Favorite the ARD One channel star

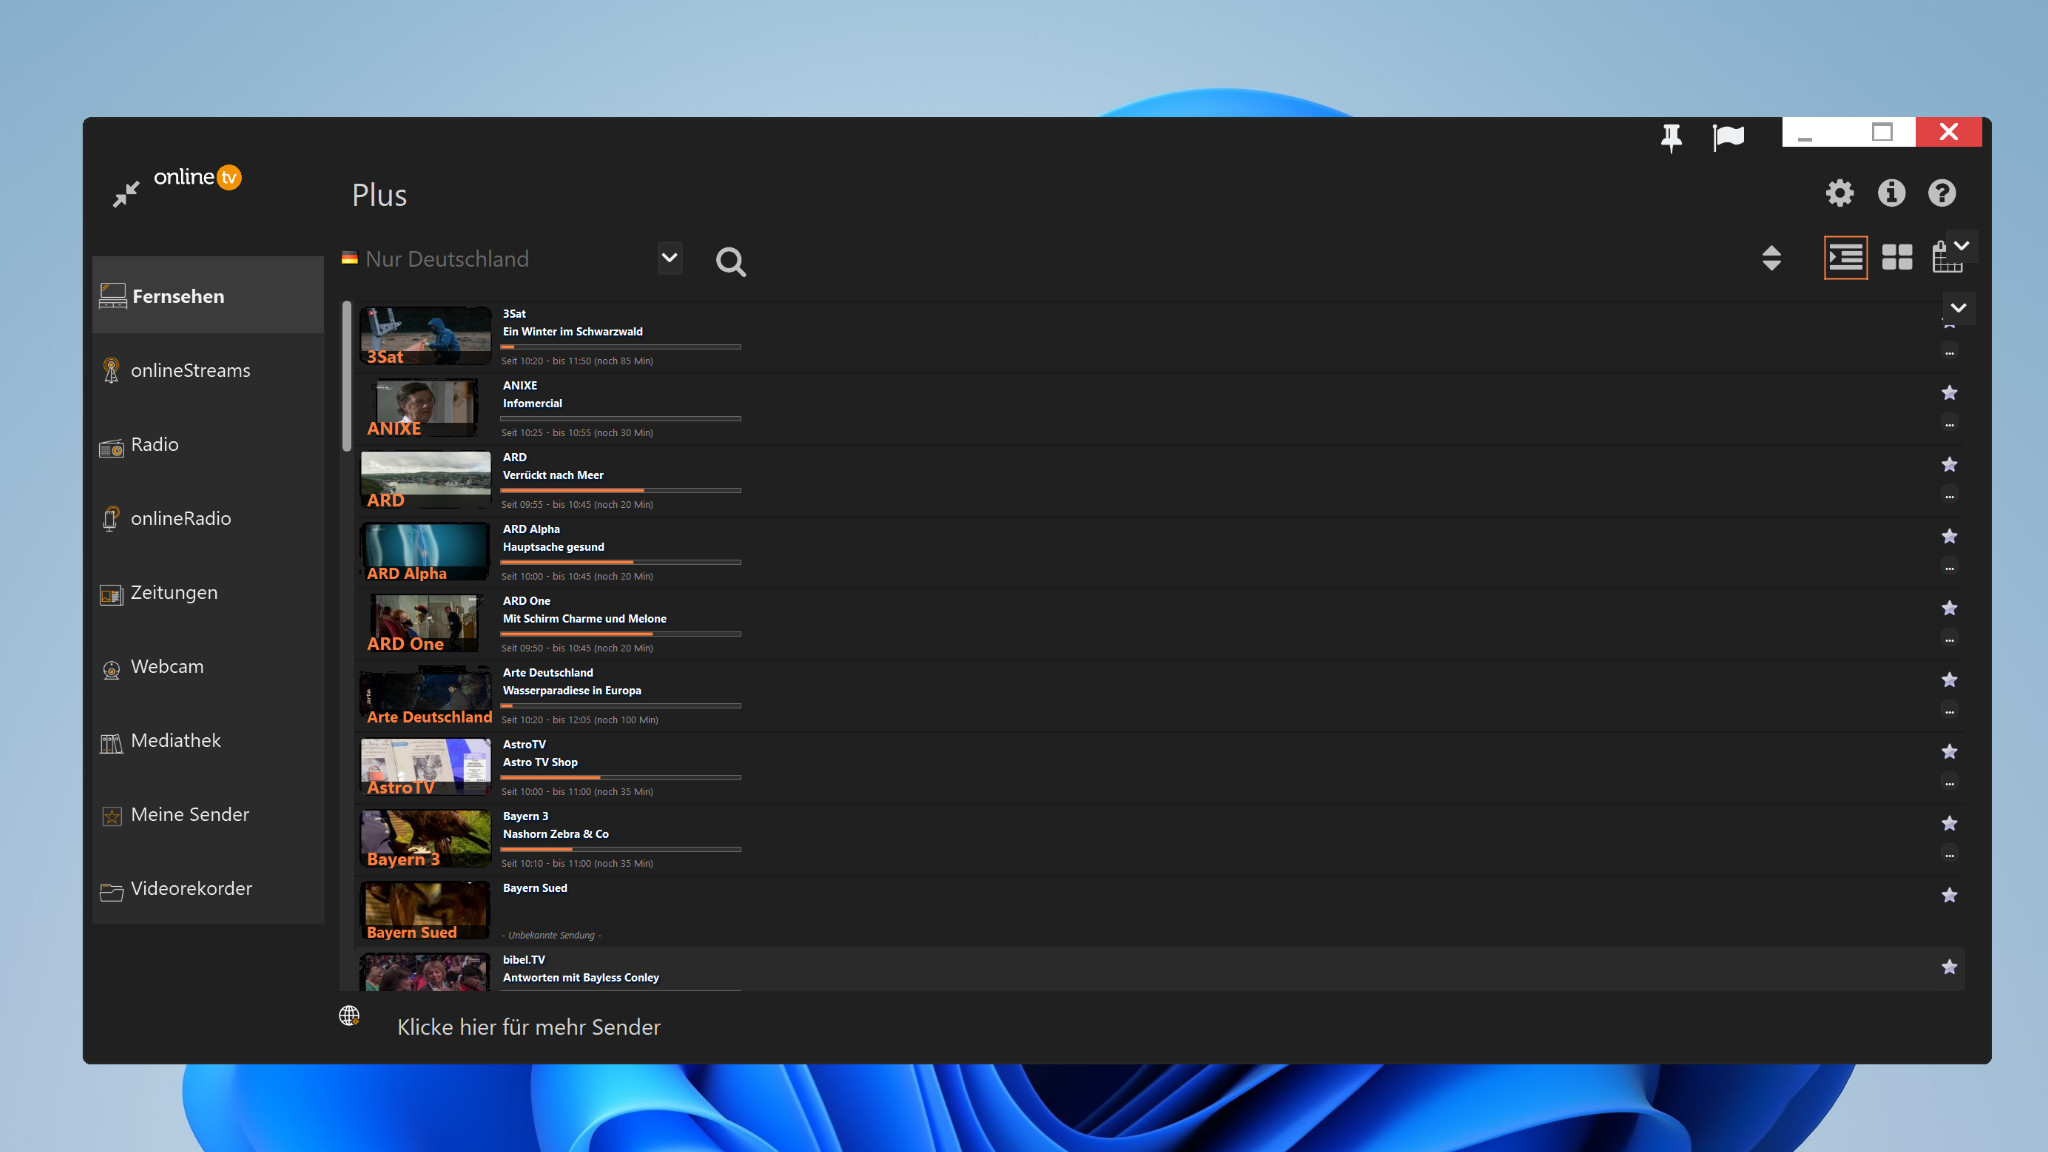coord(1949,608)
